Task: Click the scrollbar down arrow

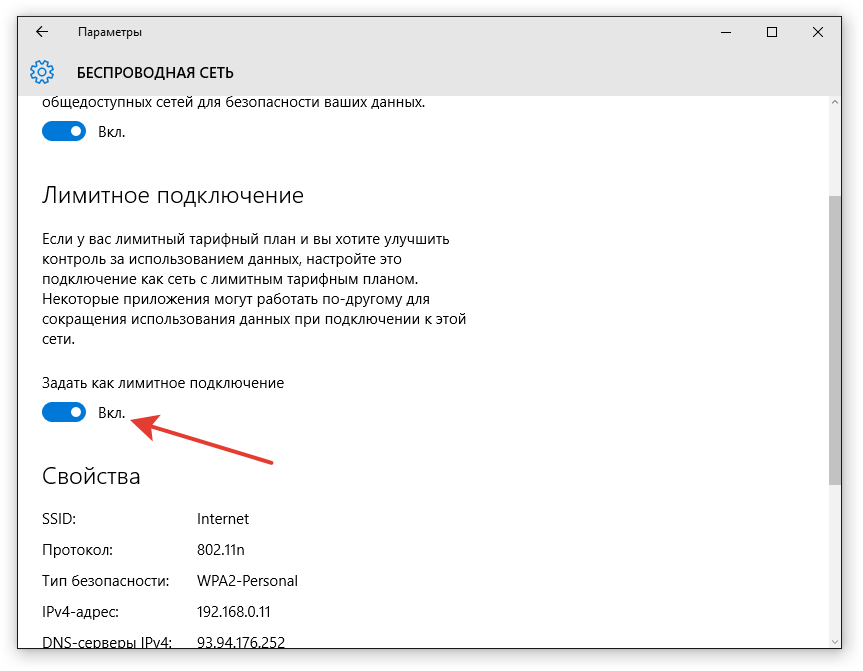Action: 834,642
